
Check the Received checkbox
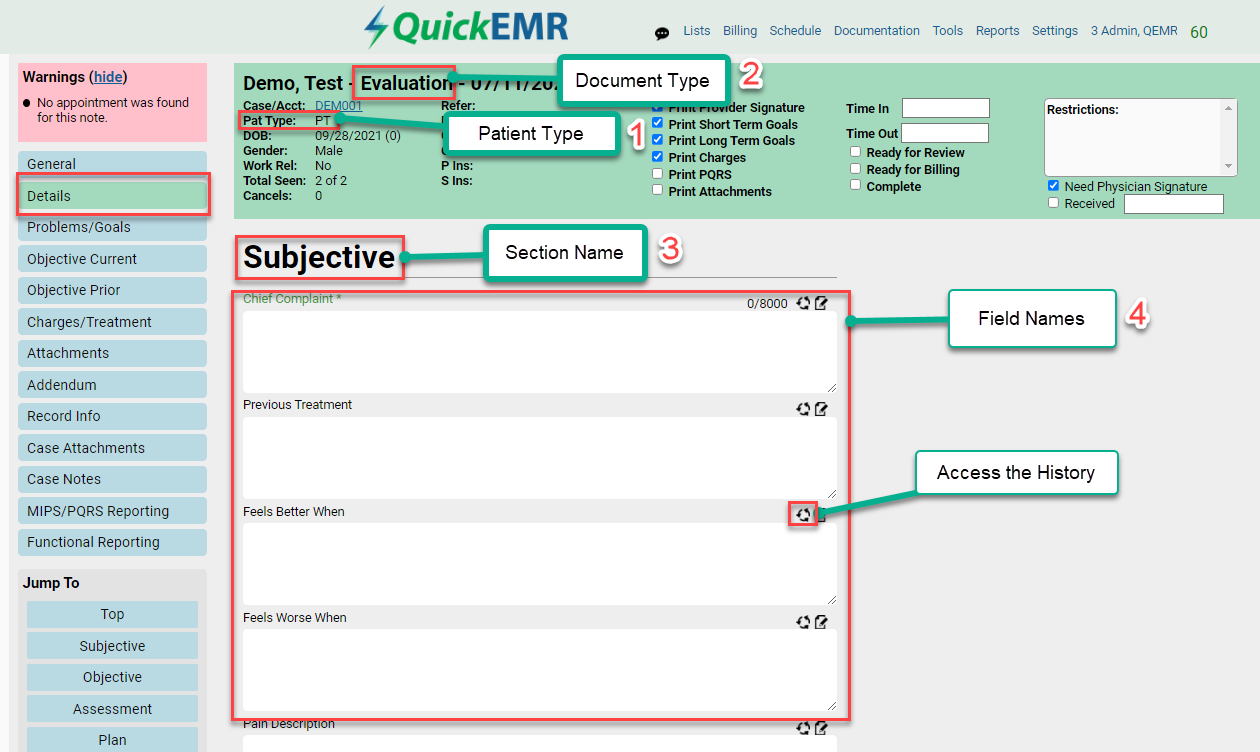click(x=1053, y=203)
